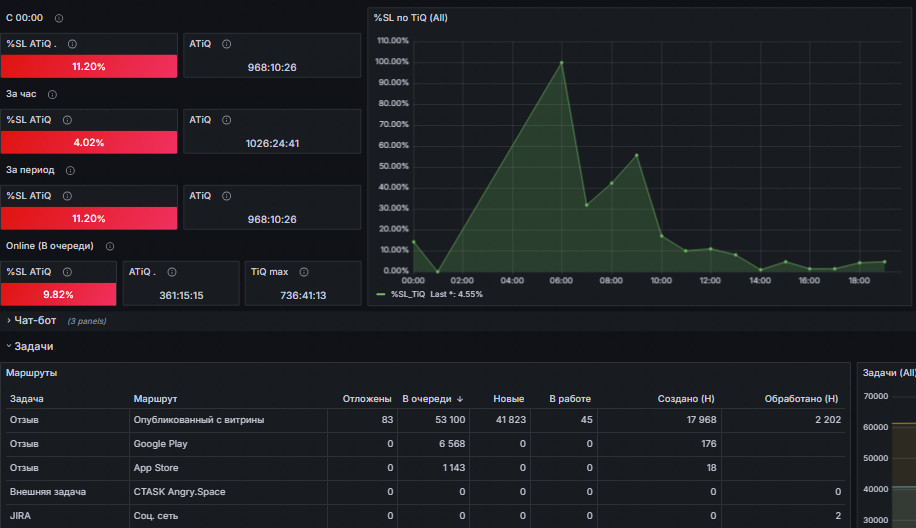Click info icon next to Online (В очереди)
Screen dimensions: 916x528
tap(110, 246)
